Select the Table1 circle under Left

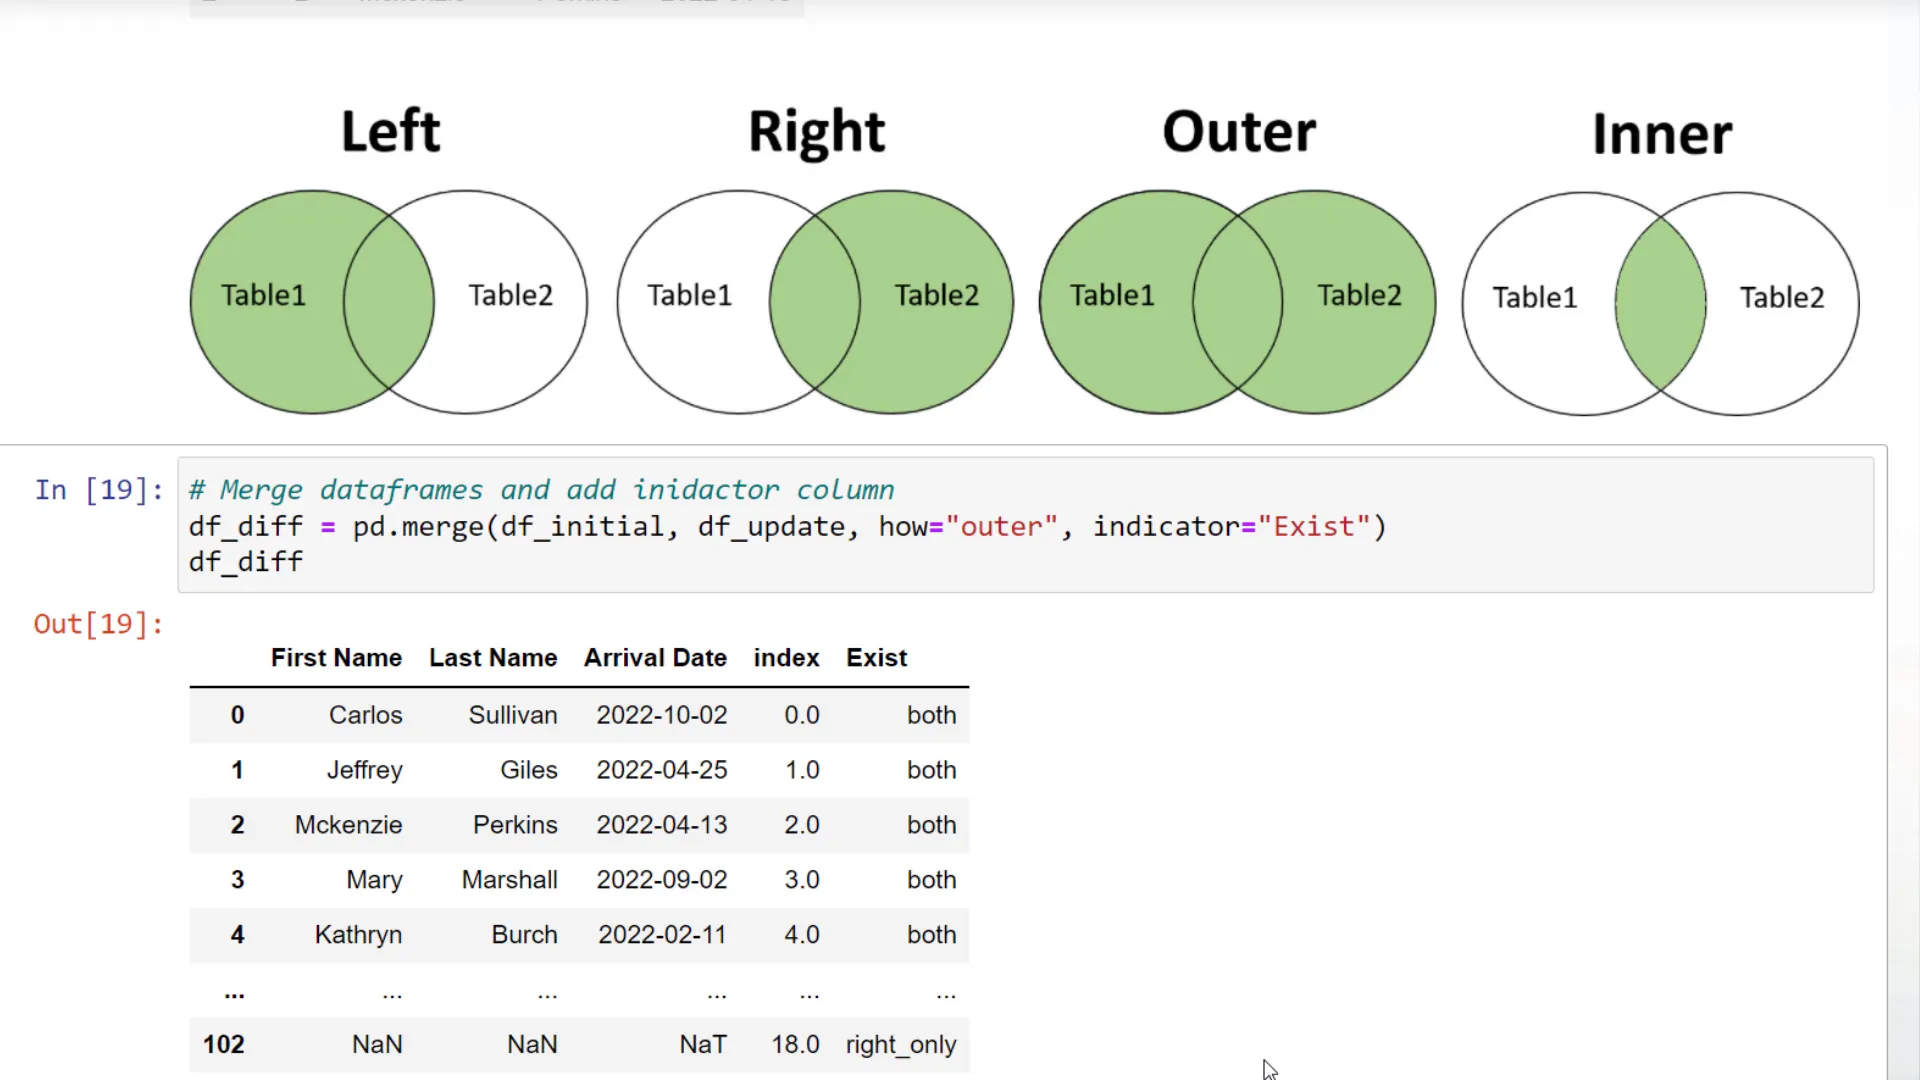(x=263, y=295)
